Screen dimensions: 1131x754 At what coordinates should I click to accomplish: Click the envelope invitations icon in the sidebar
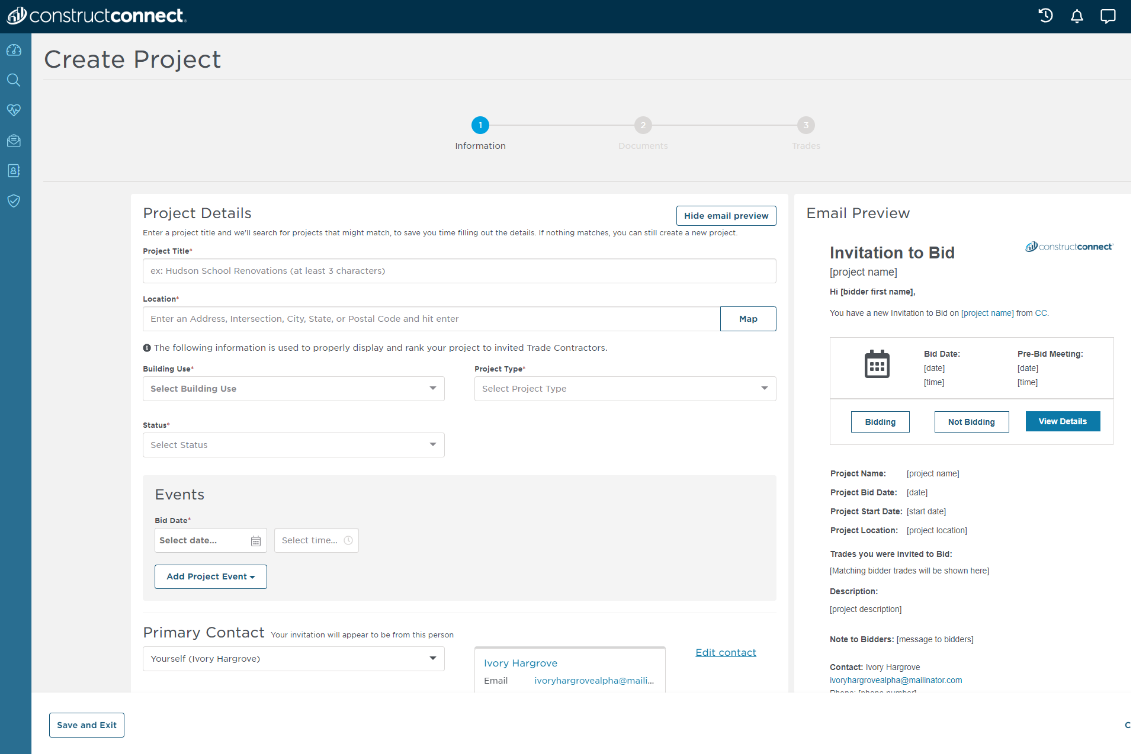point(14,140)
